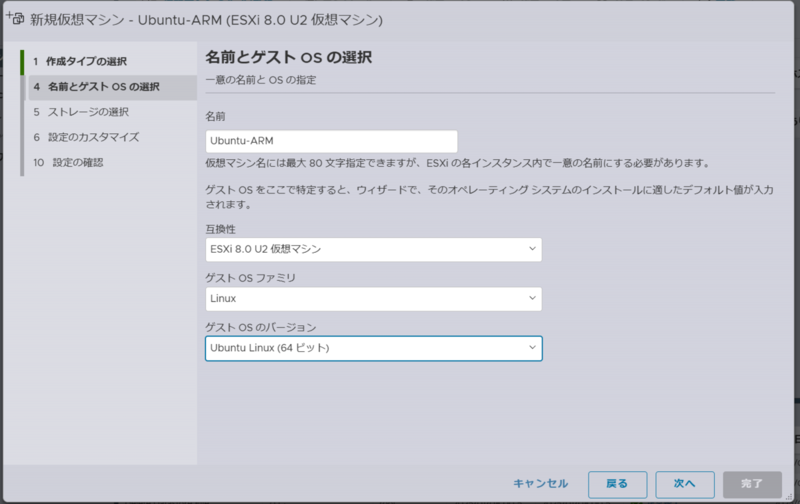The width and height of the screenshot is (800, 504).
Task: Click the 戻る button
Action: coord(617,484)
